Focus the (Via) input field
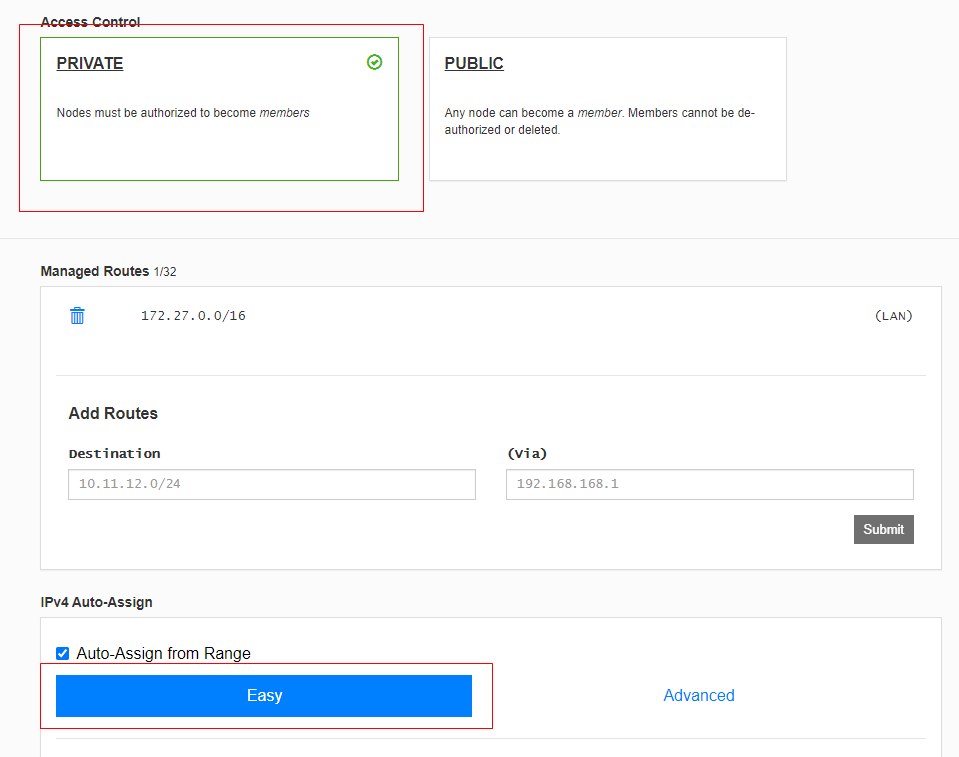Screen dimensions: 959x757 coord(710,484)
